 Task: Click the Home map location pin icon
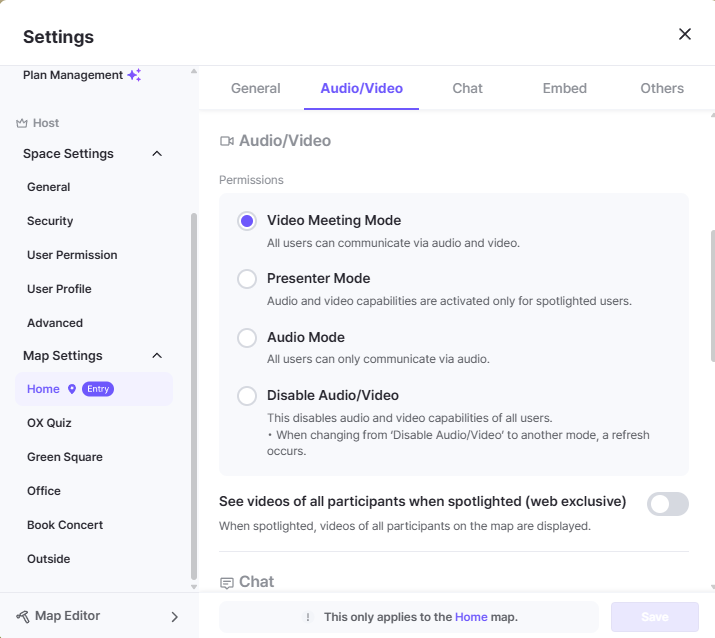coord(71,389)
